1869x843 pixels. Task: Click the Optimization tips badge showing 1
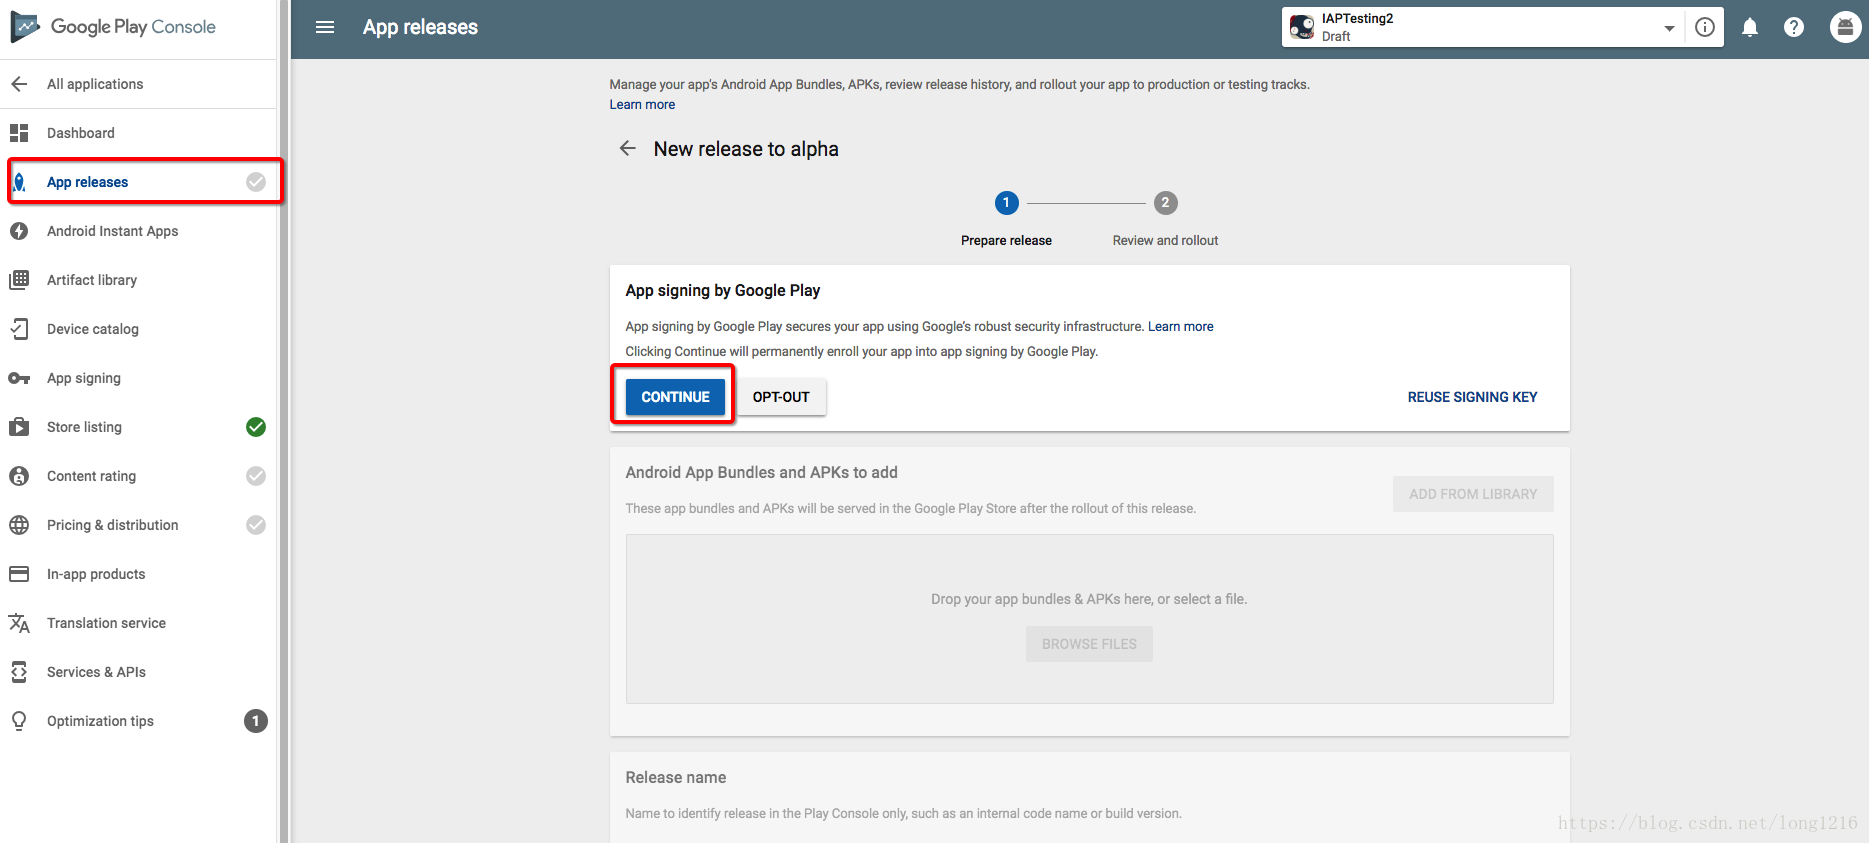click(x=256, y=721)
